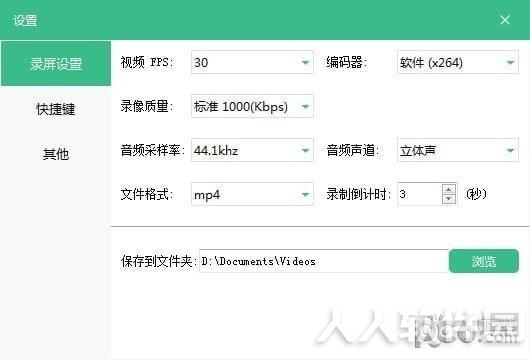The image size is (530, 360).
Task: Increase 录制倒计时 with the up arrow
Action: tap(449, 190)
